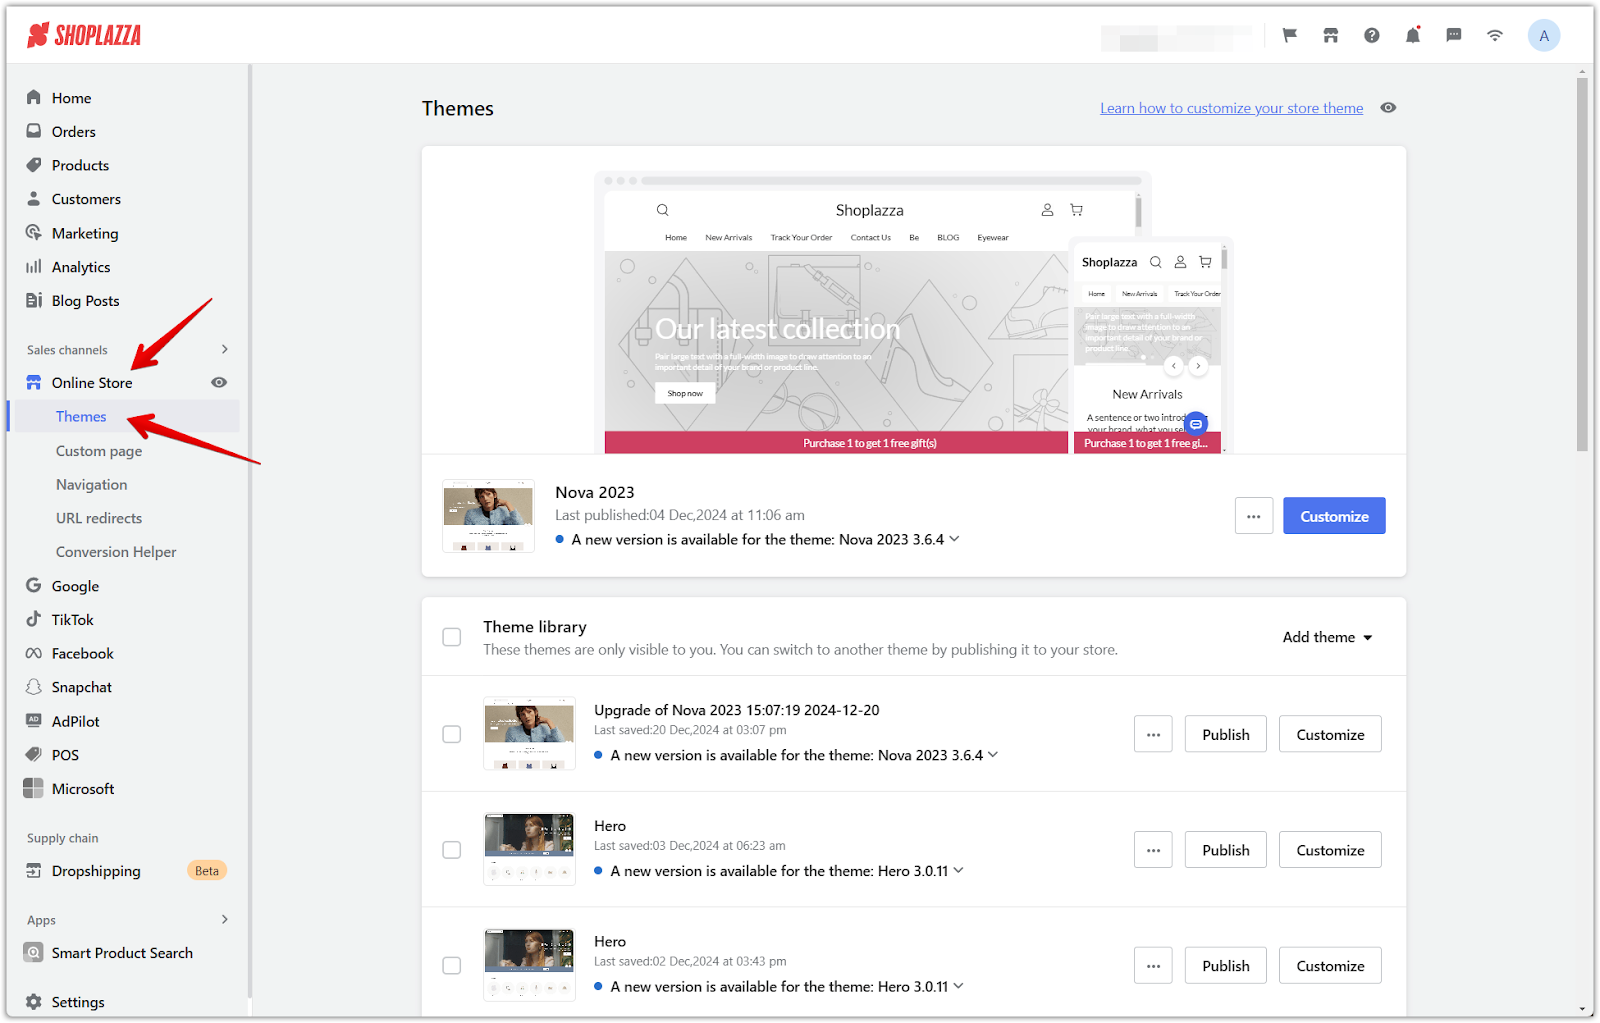The image size is (1600, 1023).
Task: Expand Nova 2023 3.6.4 version notice on published theme
Action: 954,539
